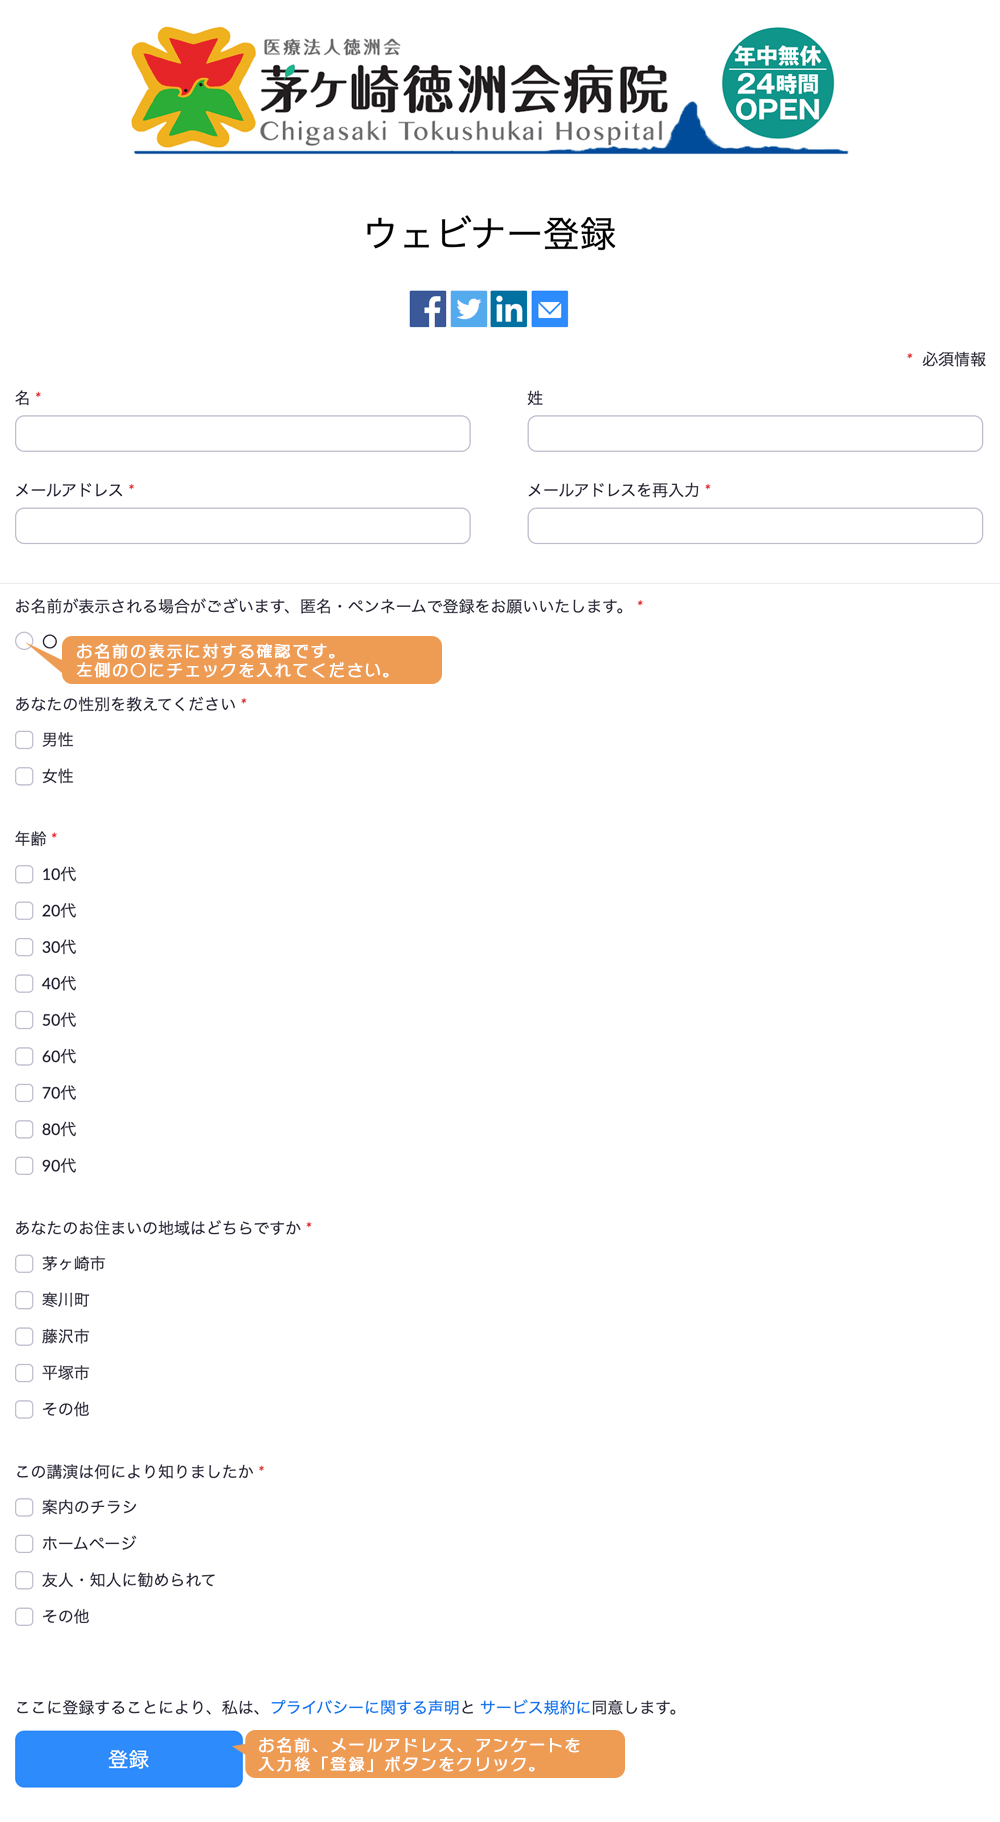Focus the メールアドレス email field
The width and height of the screenshot is (1000, 1822).
click(x=243, y=526)
